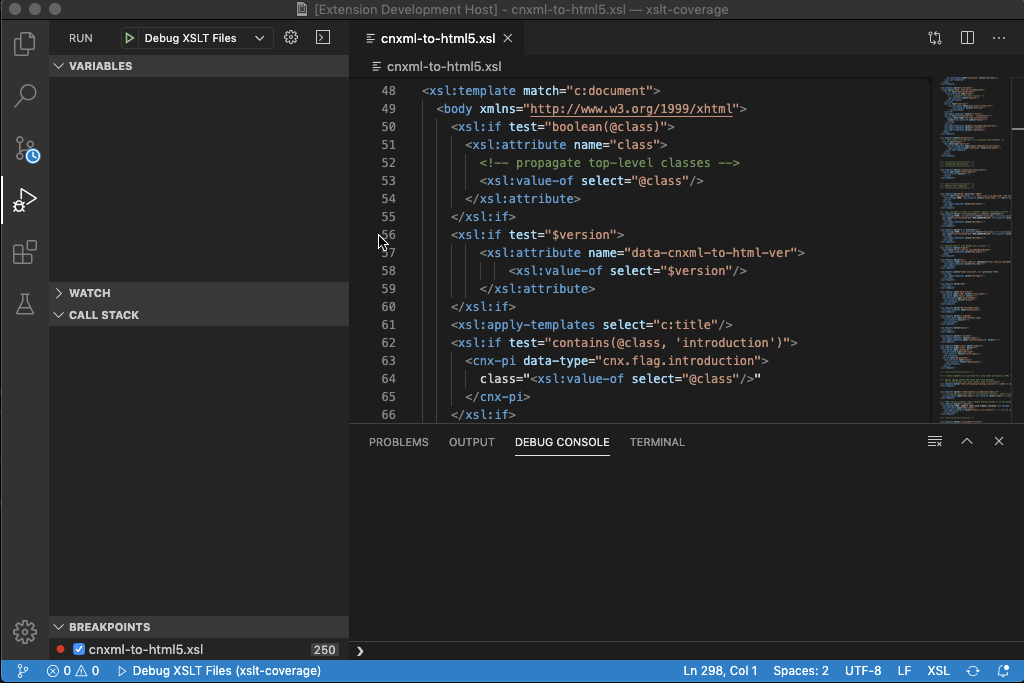
Task: Maximize the panel with the up chevron
Action: click(x=967, y=441)
